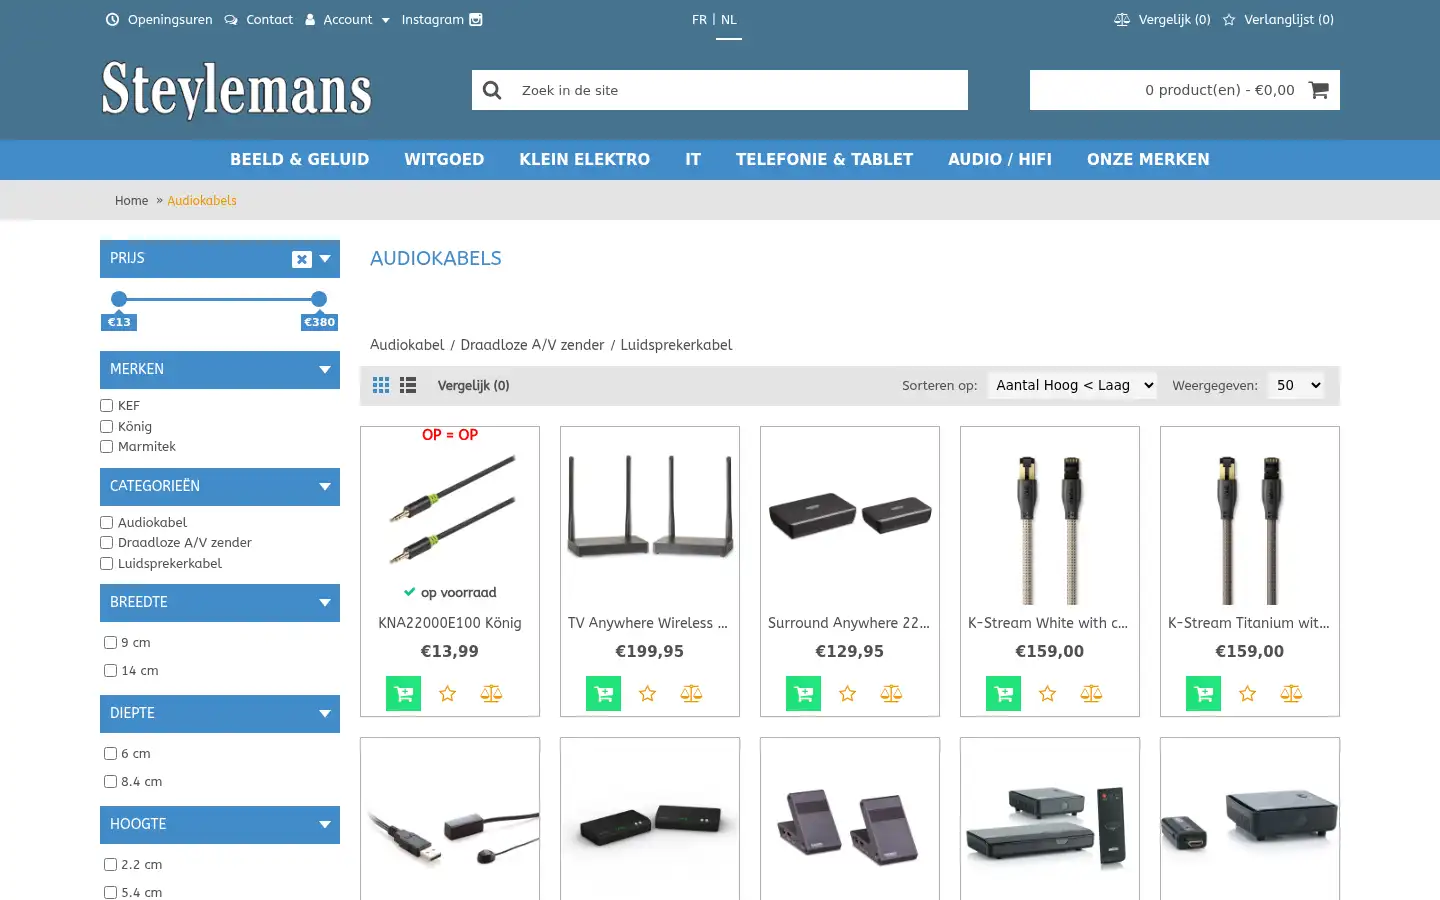Enable the Luidsprekerkabel category checkbox

coord(106,563)
